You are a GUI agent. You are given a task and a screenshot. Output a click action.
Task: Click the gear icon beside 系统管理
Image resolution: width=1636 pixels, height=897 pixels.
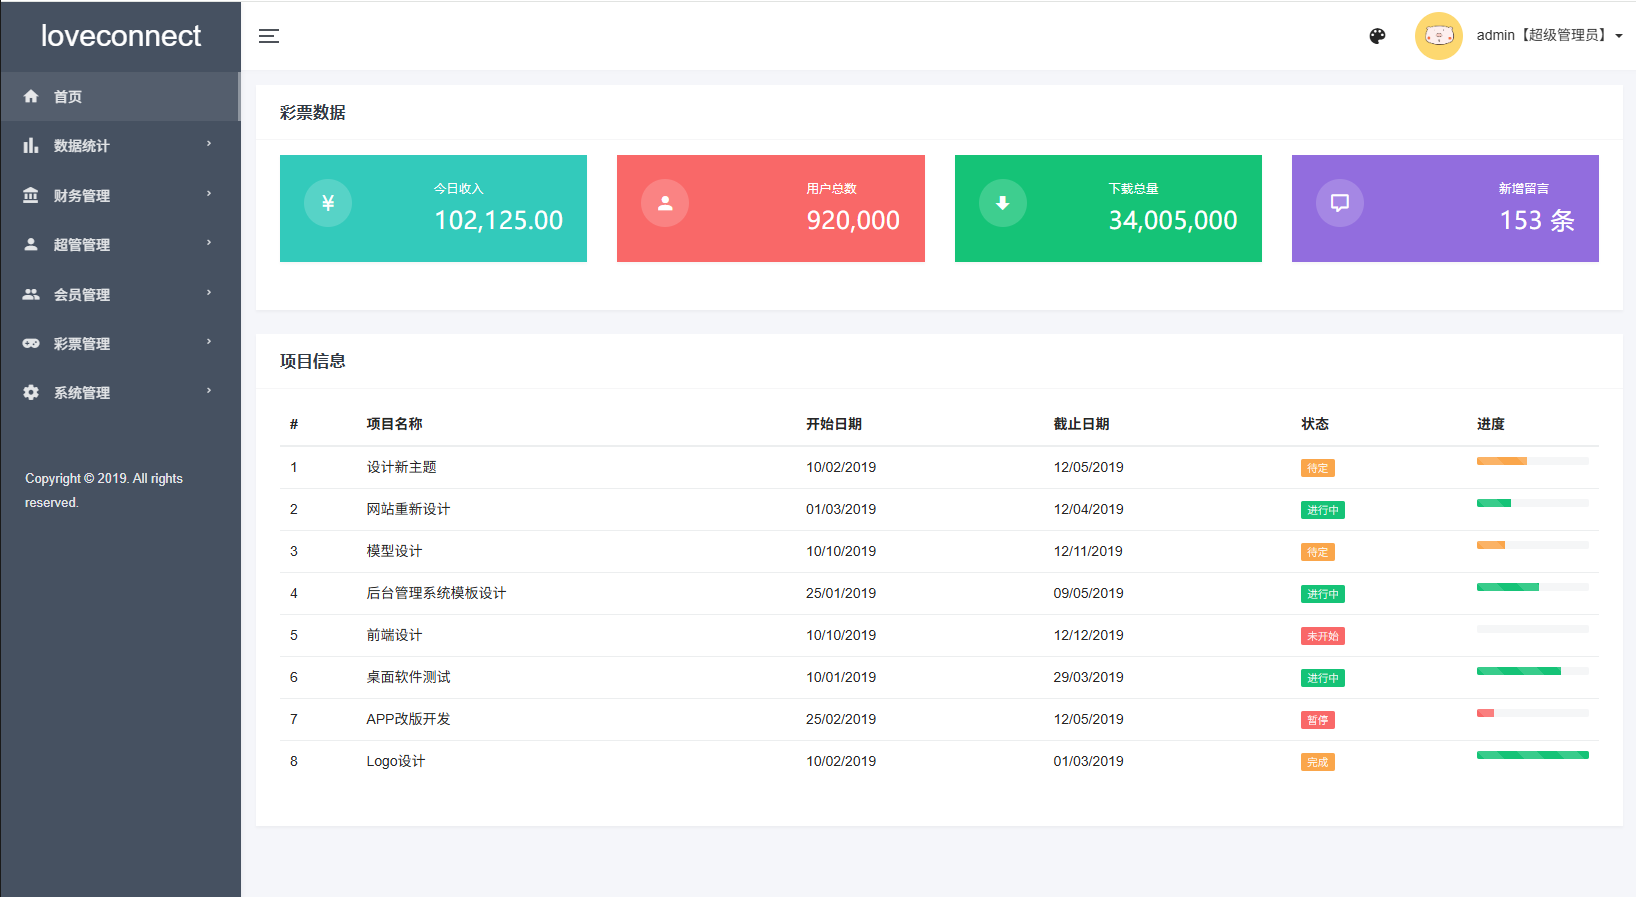pyautogui.click(x=31, y=393)
